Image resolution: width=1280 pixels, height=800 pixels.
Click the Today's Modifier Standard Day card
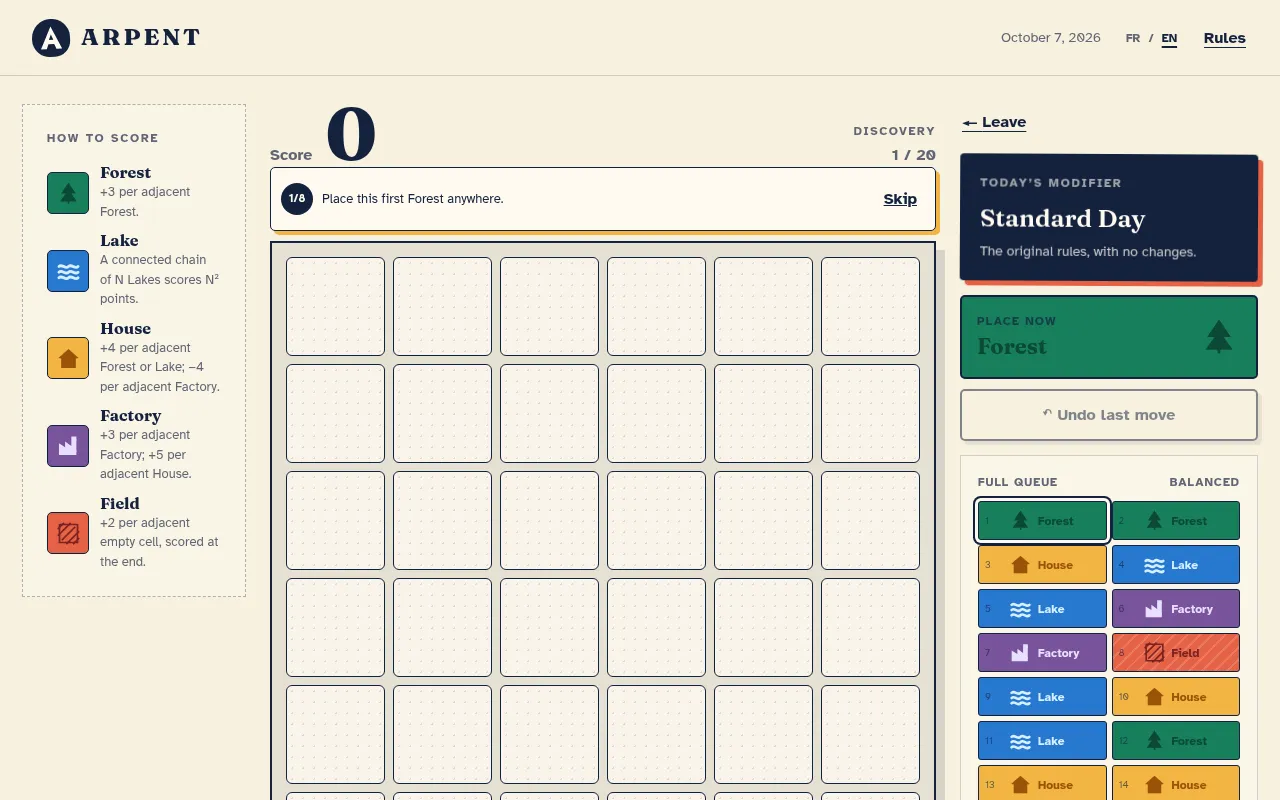click(1108, 217)
